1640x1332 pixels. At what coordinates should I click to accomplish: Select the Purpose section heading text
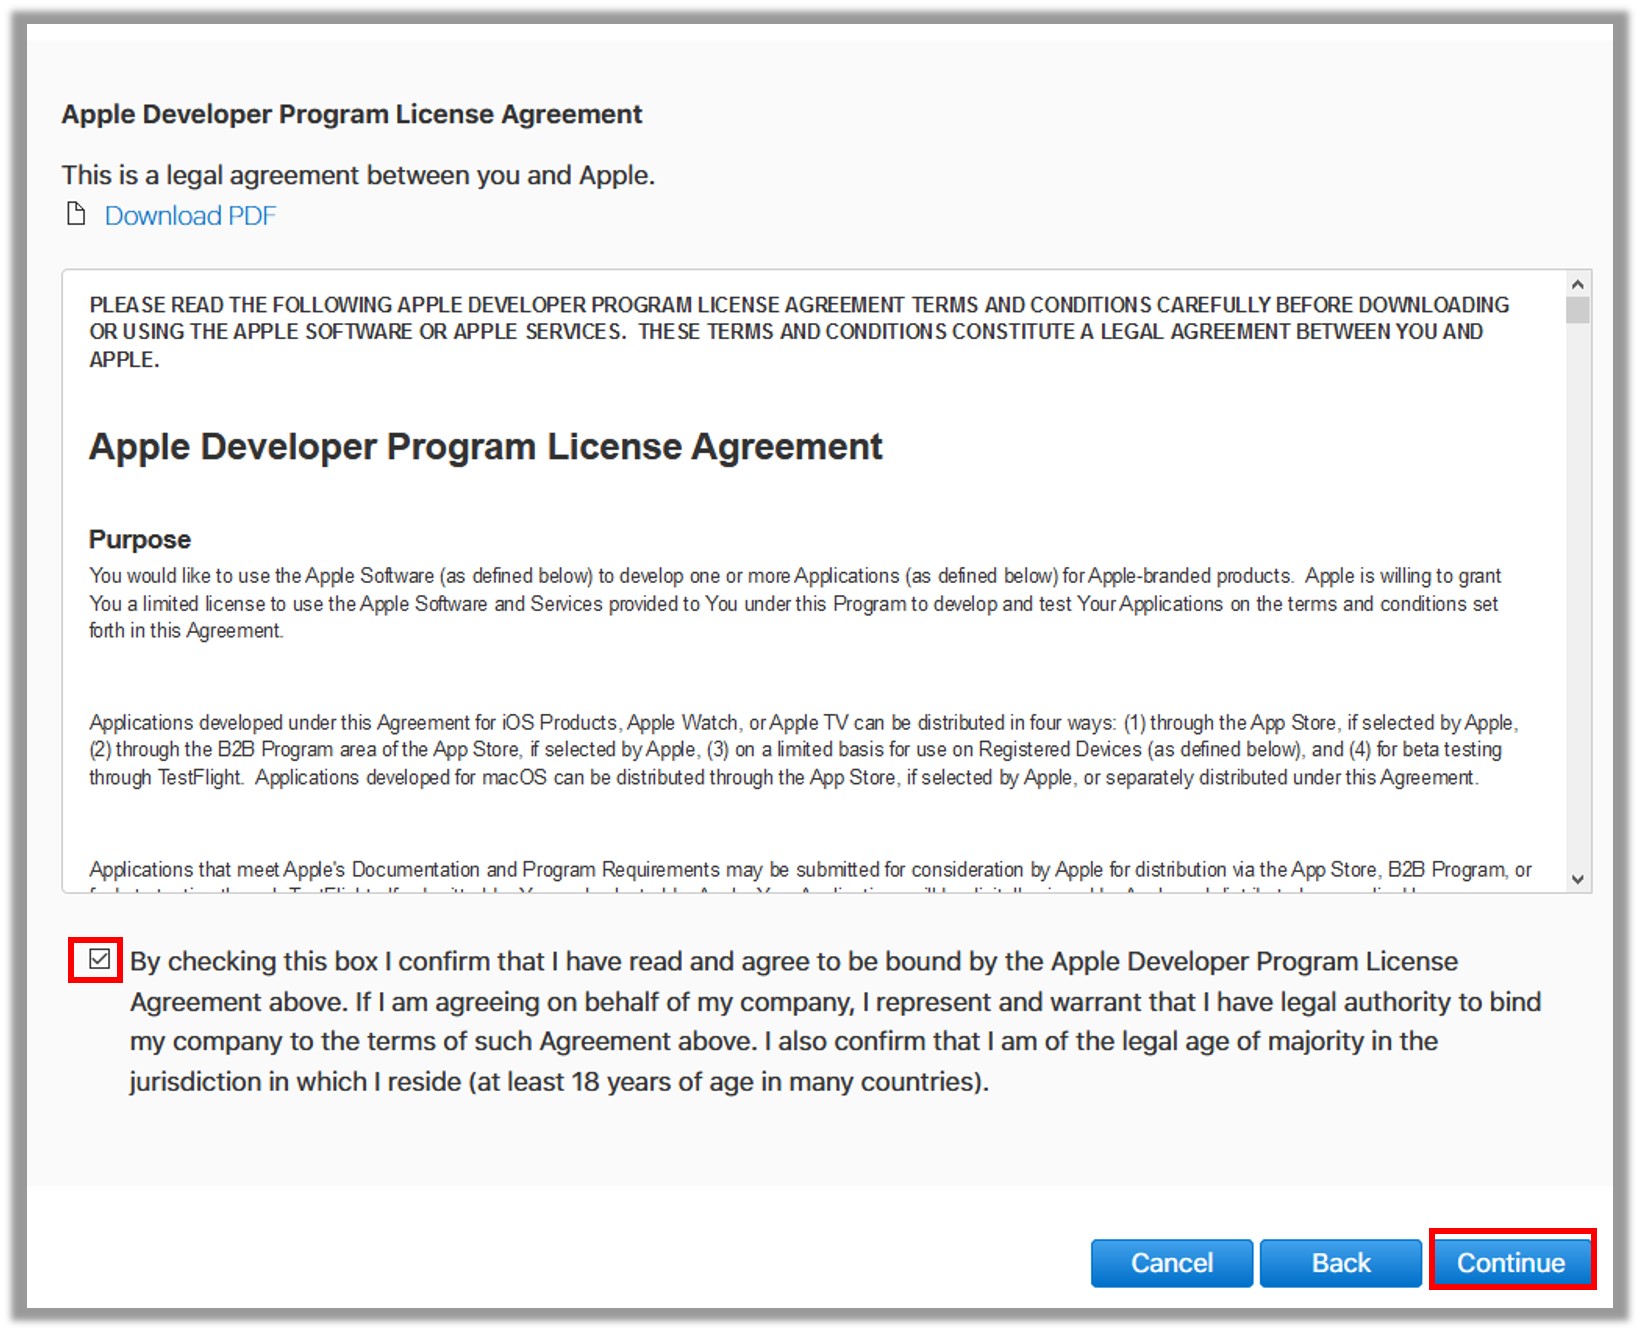coord(139,538)
